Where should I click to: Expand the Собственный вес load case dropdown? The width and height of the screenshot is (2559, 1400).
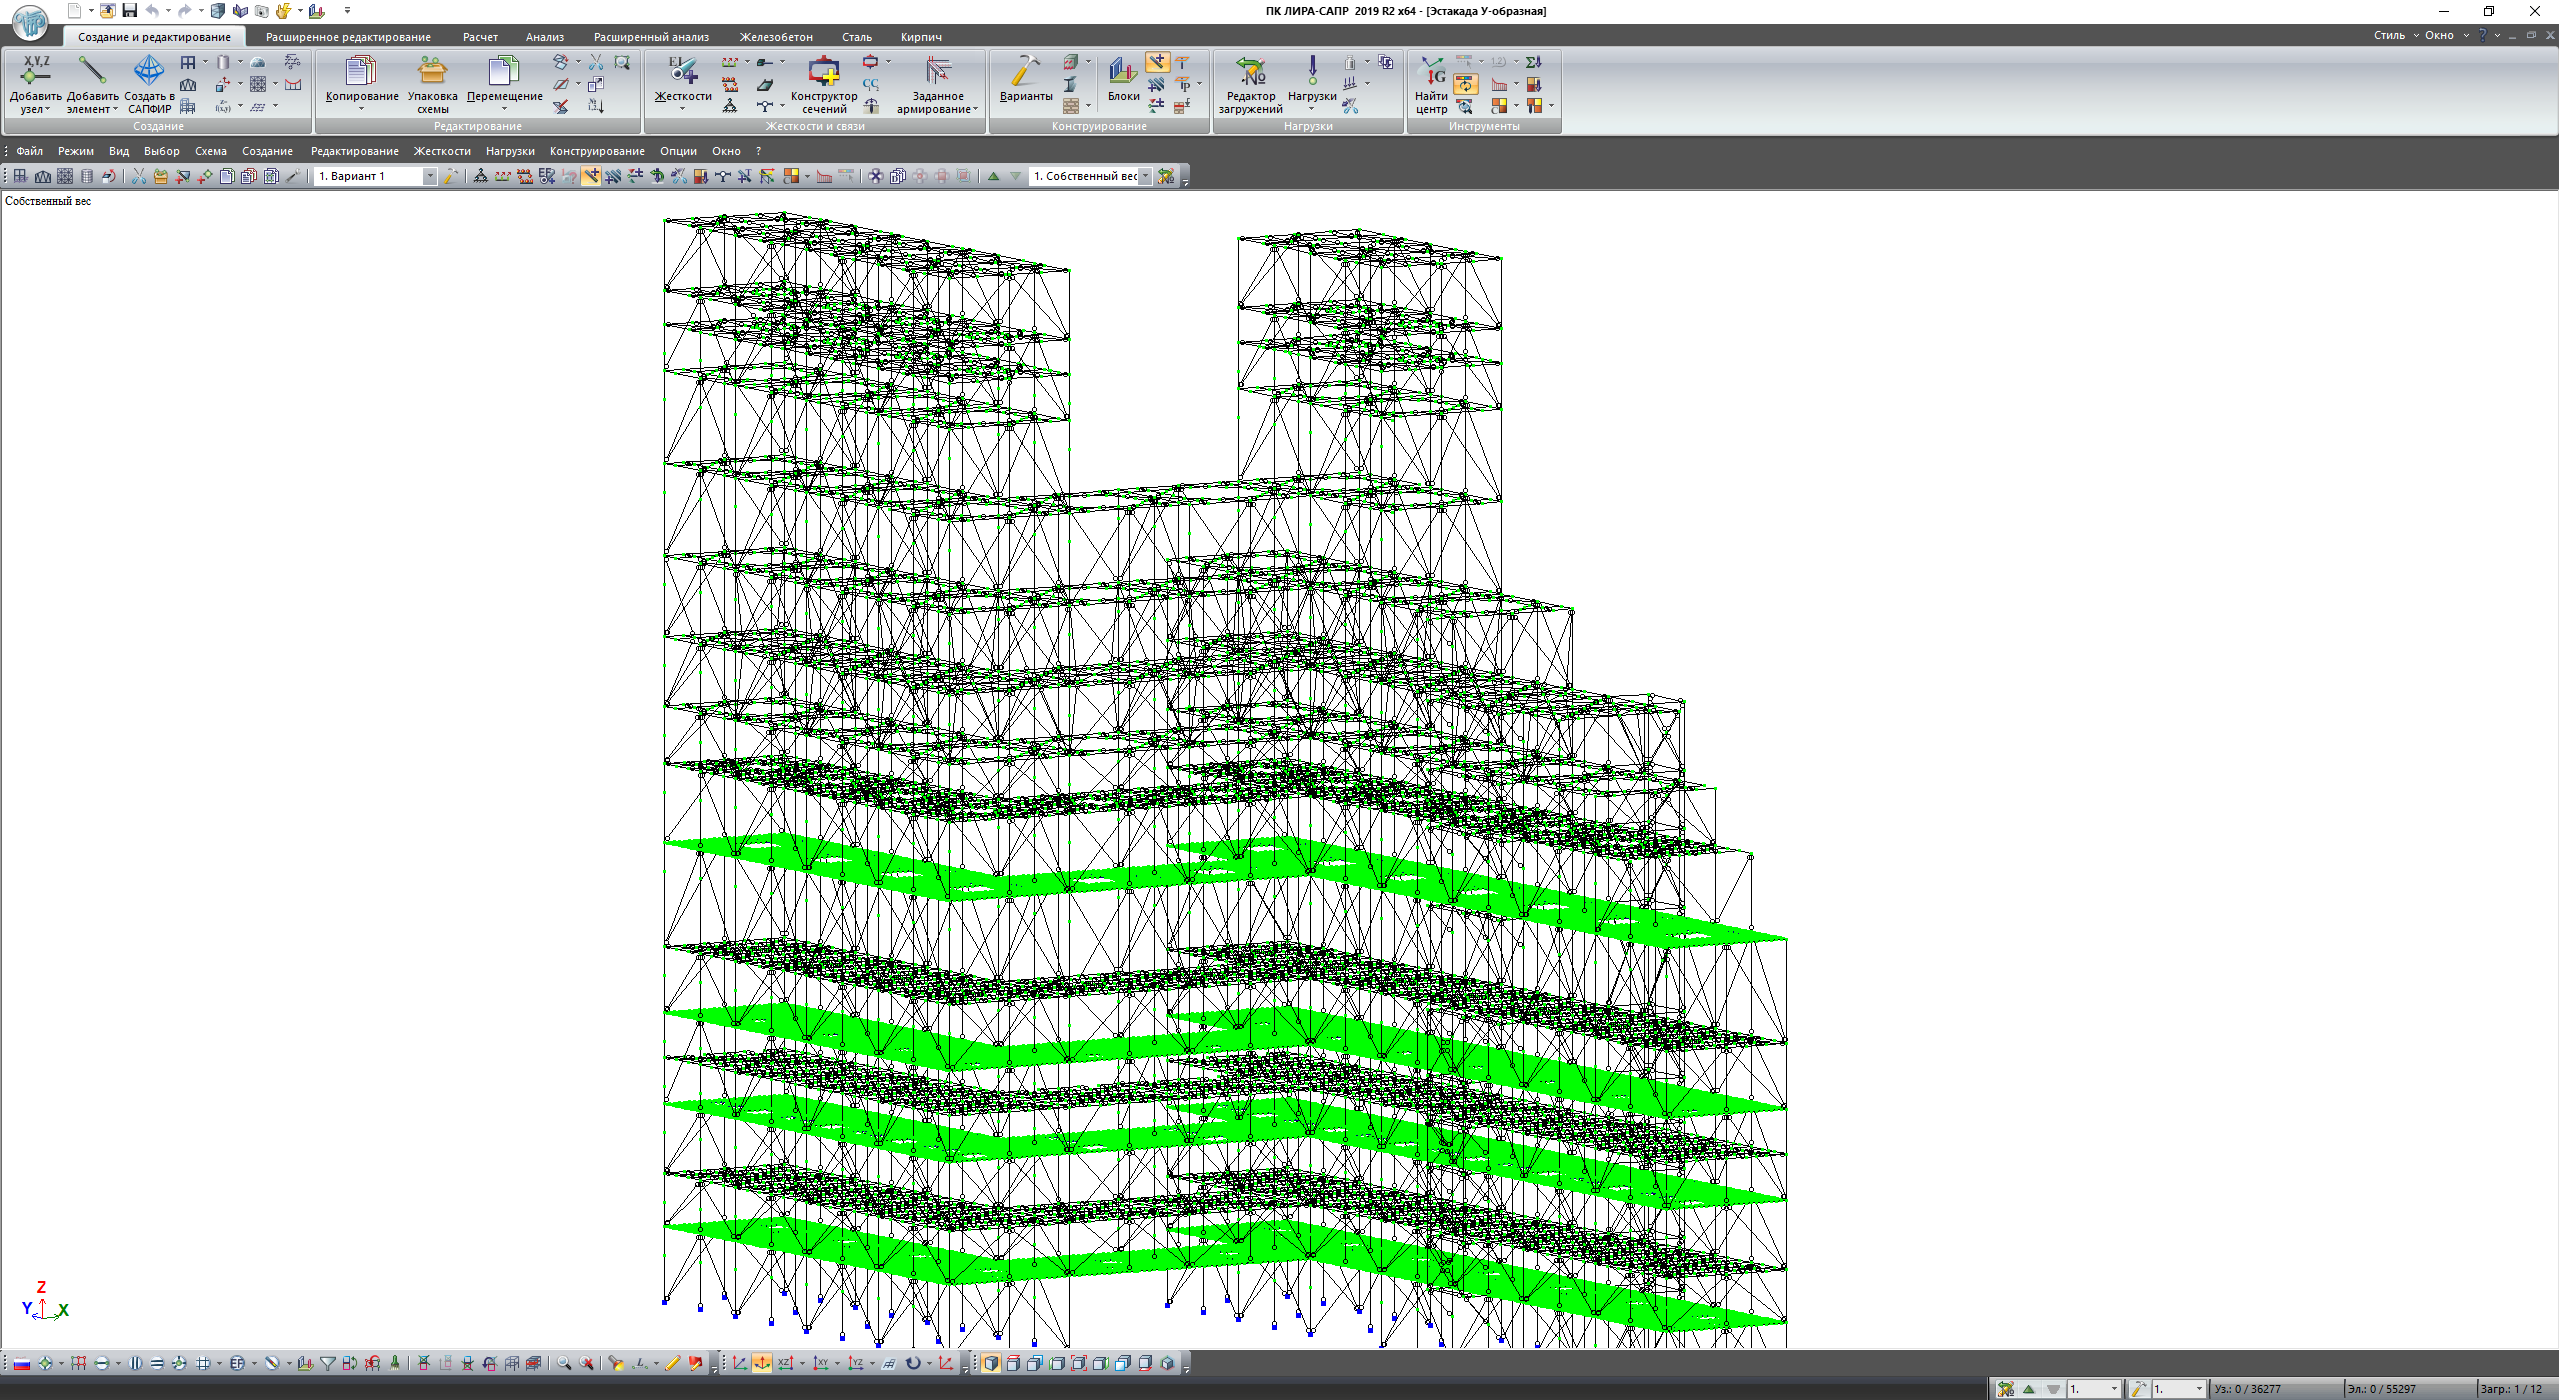pos(1145,177)
